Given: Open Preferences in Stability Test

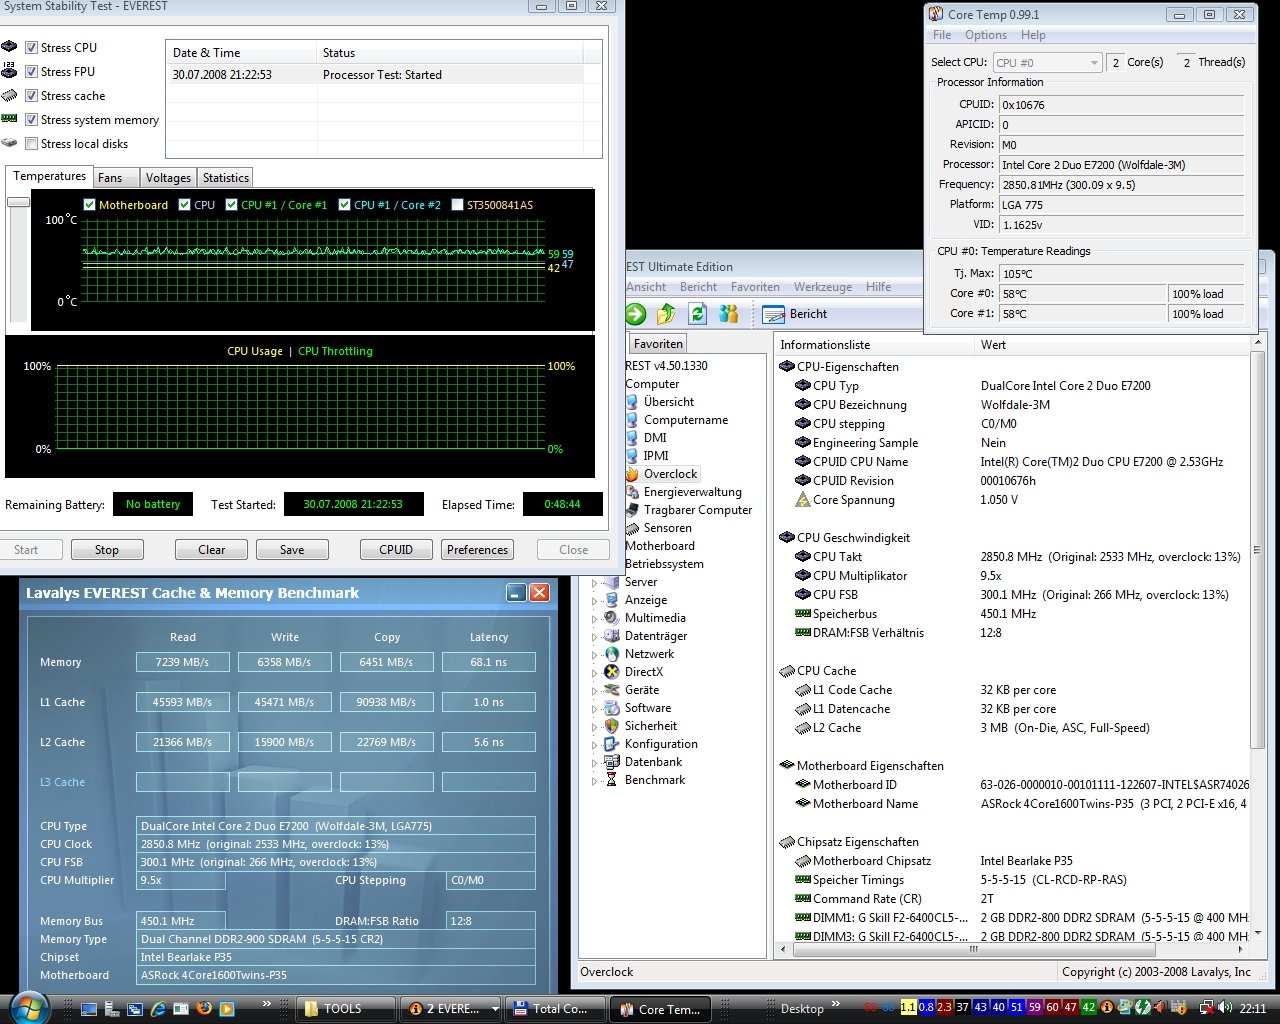Looking at the screenshot, I should tap(477, 550).
